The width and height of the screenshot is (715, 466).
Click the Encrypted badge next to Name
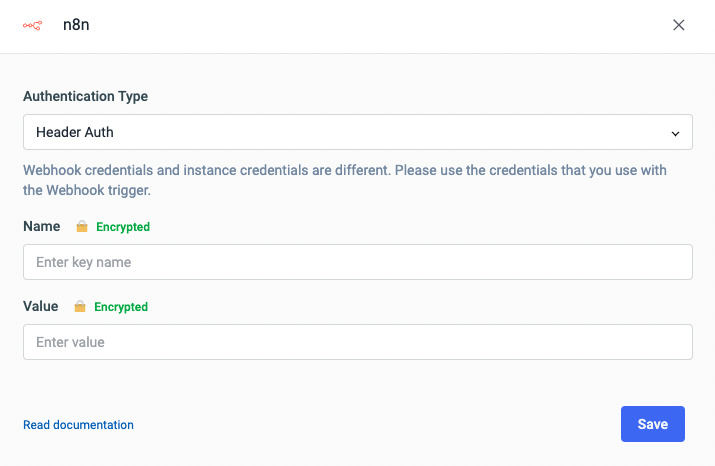tap(123, 227)
